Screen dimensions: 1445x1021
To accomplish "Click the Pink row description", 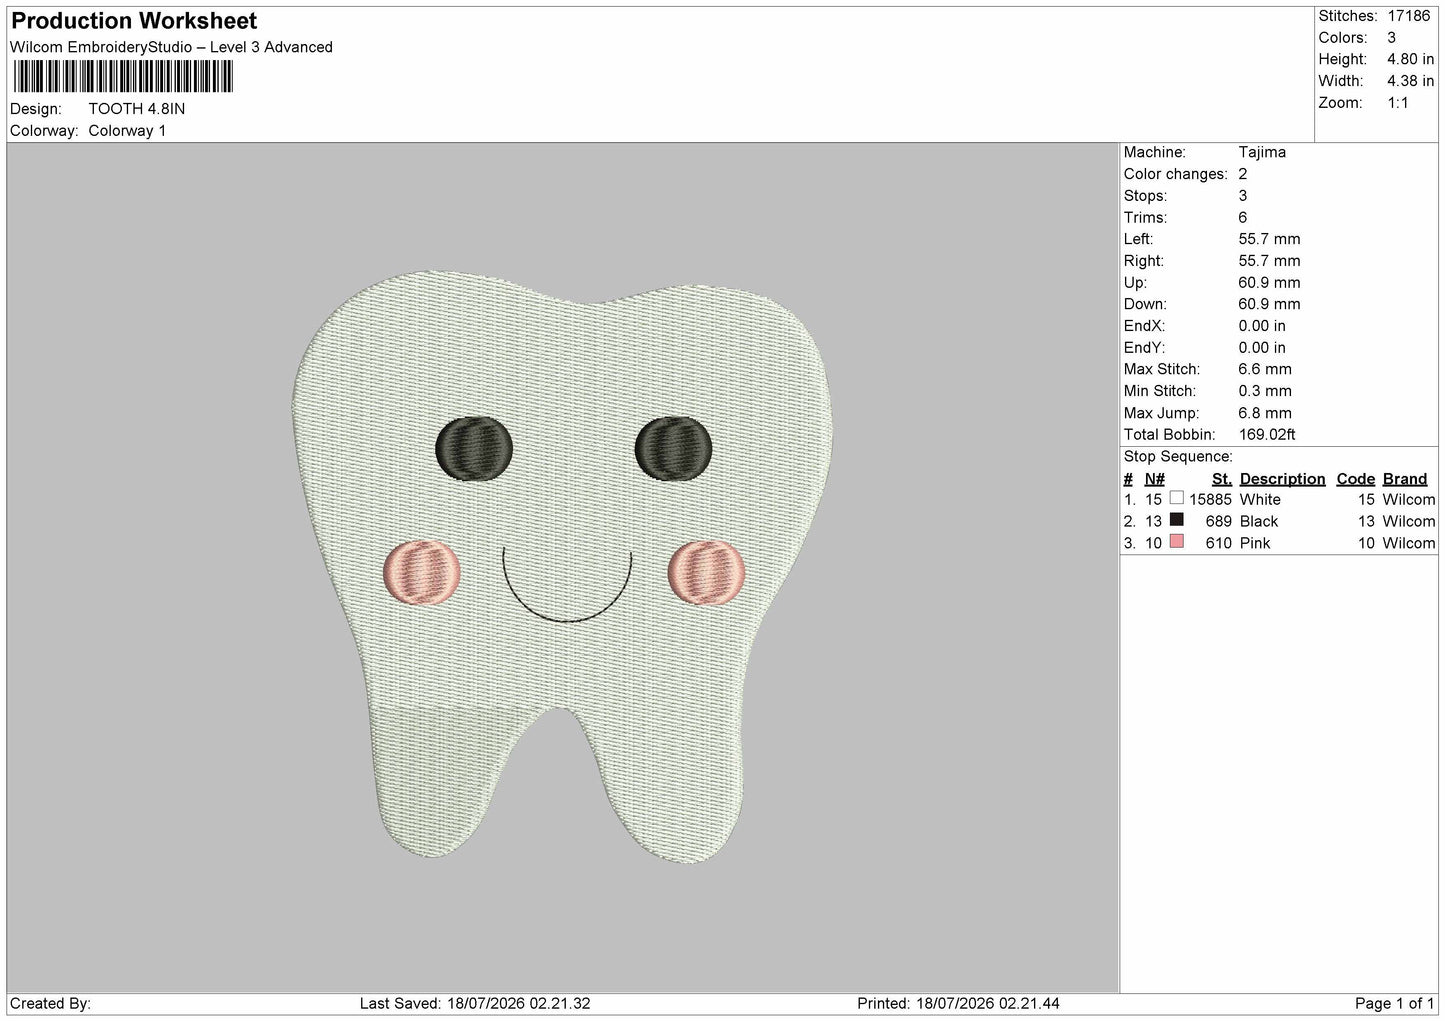I will pos(1255,543).
